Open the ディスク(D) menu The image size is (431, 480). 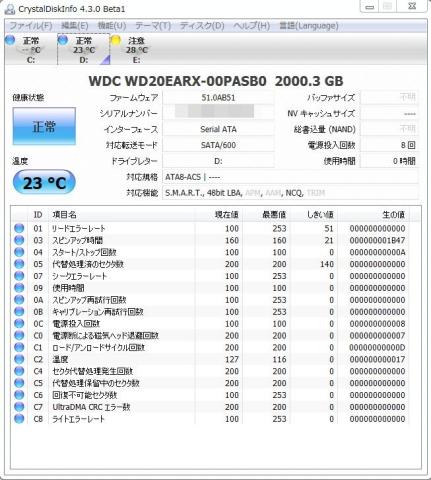202,26
